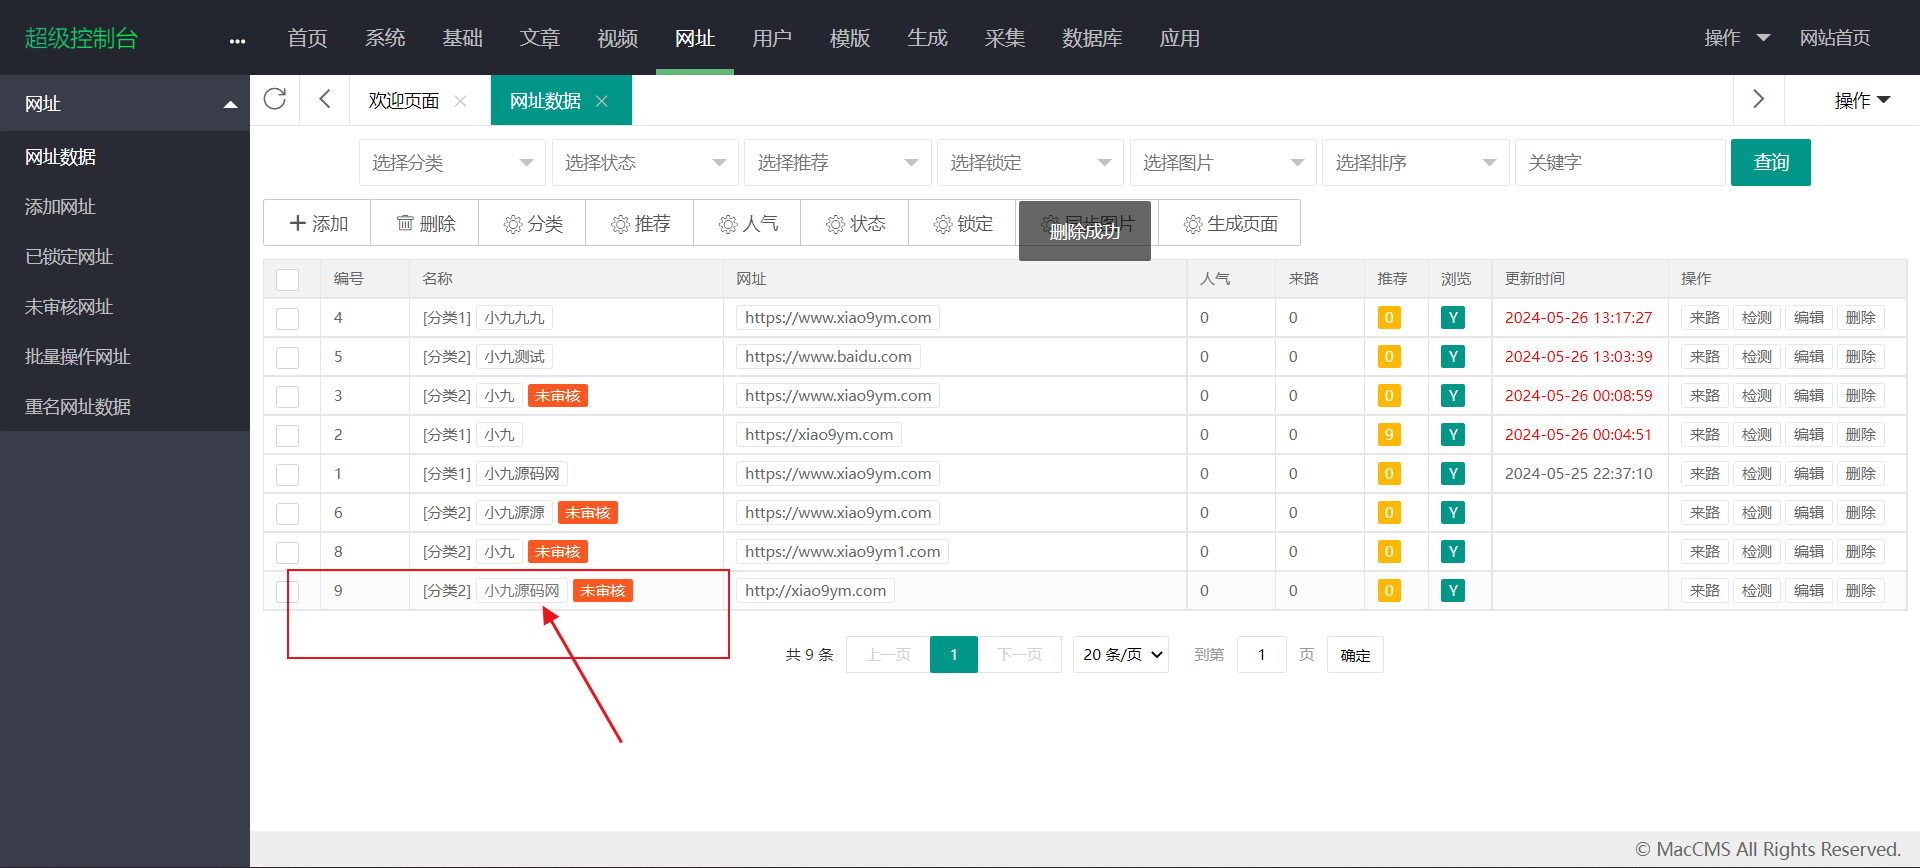Viewport: 1920px width, 868px height.
Task: Click 删除 for row number 9
Action: pos(1861,591)
